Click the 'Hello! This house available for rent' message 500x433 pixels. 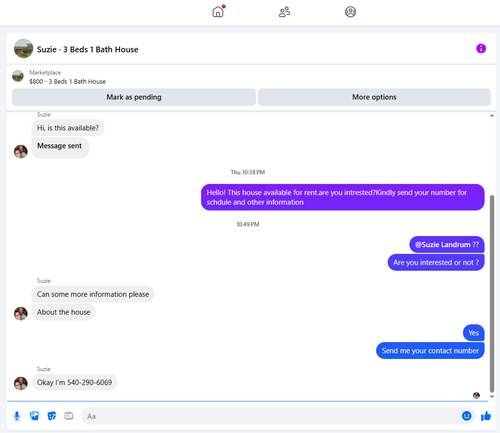343,197
